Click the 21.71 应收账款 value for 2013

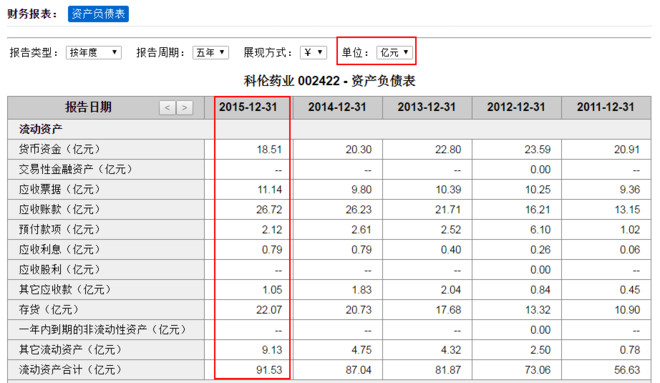point(448,209)
